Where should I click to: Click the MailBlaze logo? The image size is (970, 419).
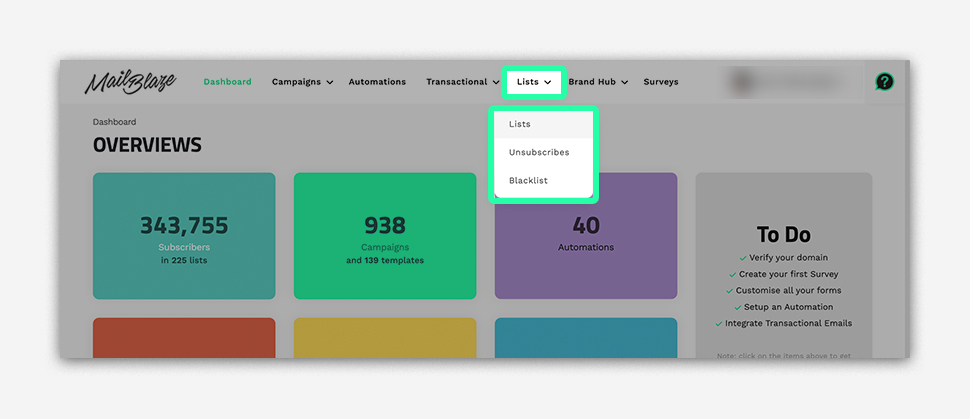pos(130,82)
